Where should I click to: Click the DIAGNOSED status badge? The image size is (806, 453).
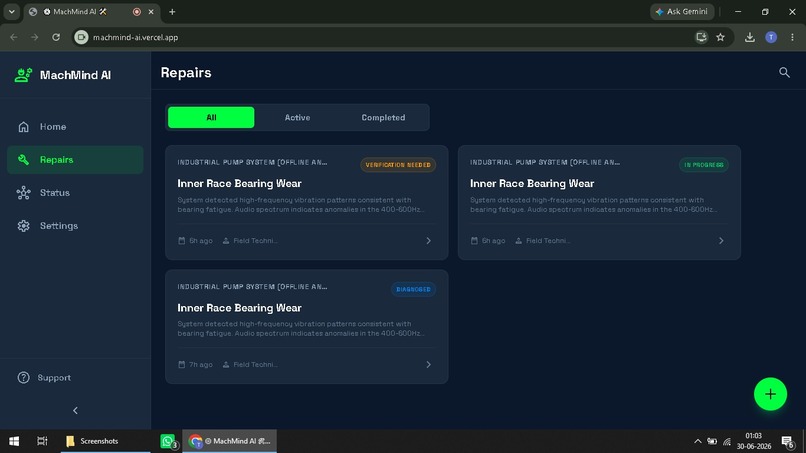(x=413, y=289)
